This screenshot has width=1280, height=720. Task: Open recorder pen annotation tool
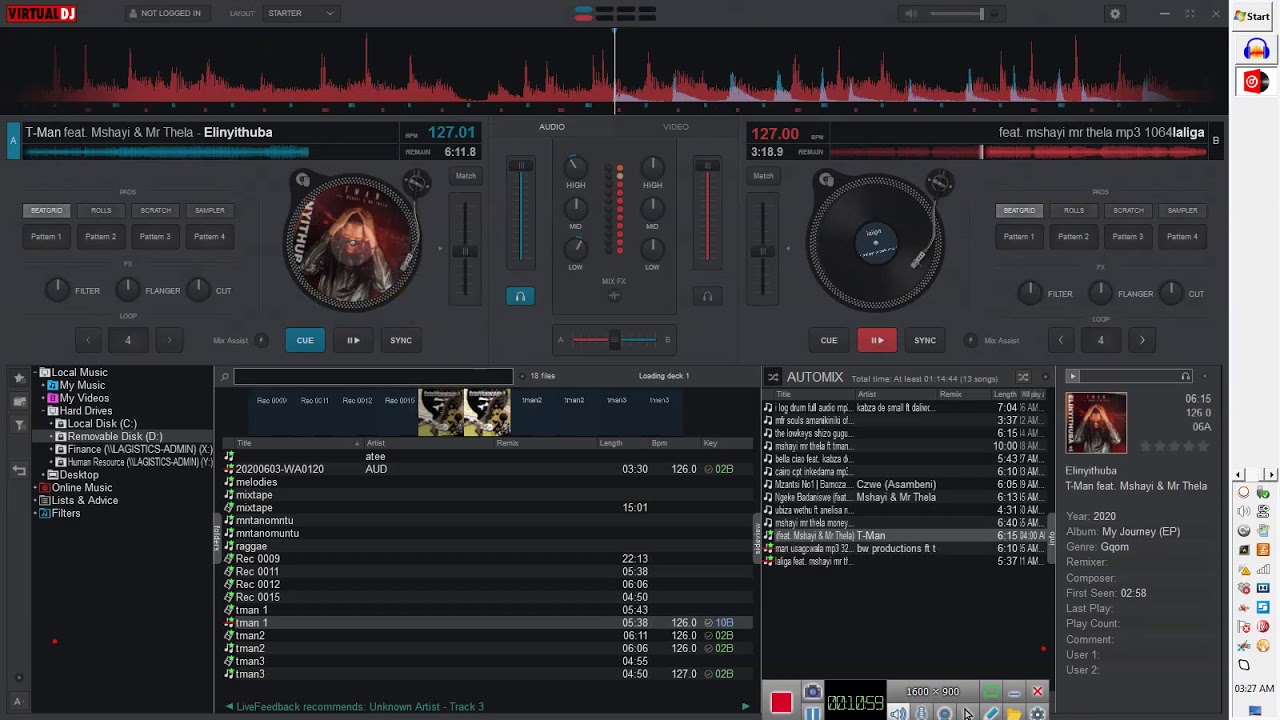(x=991, y=713)
